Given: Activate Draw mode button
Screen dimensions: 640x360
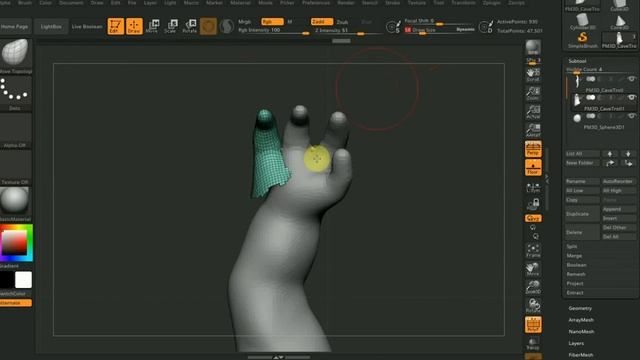Looking at the screenshot, I should (134, 26).
